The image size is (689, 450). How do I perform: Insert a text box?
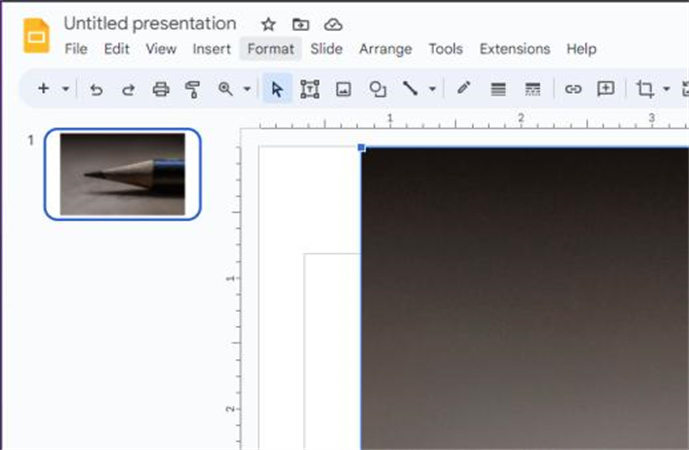[310, 89]
